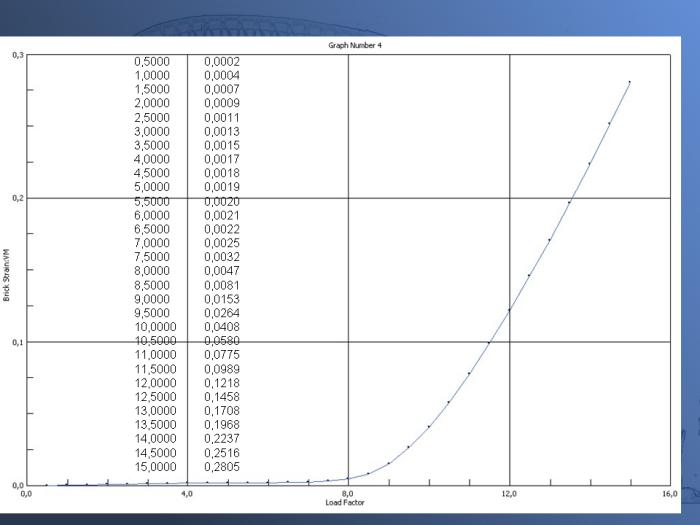700x525 pixels.
Task: Click the 0,1218 strain value in the table
Action: [221, 382]
